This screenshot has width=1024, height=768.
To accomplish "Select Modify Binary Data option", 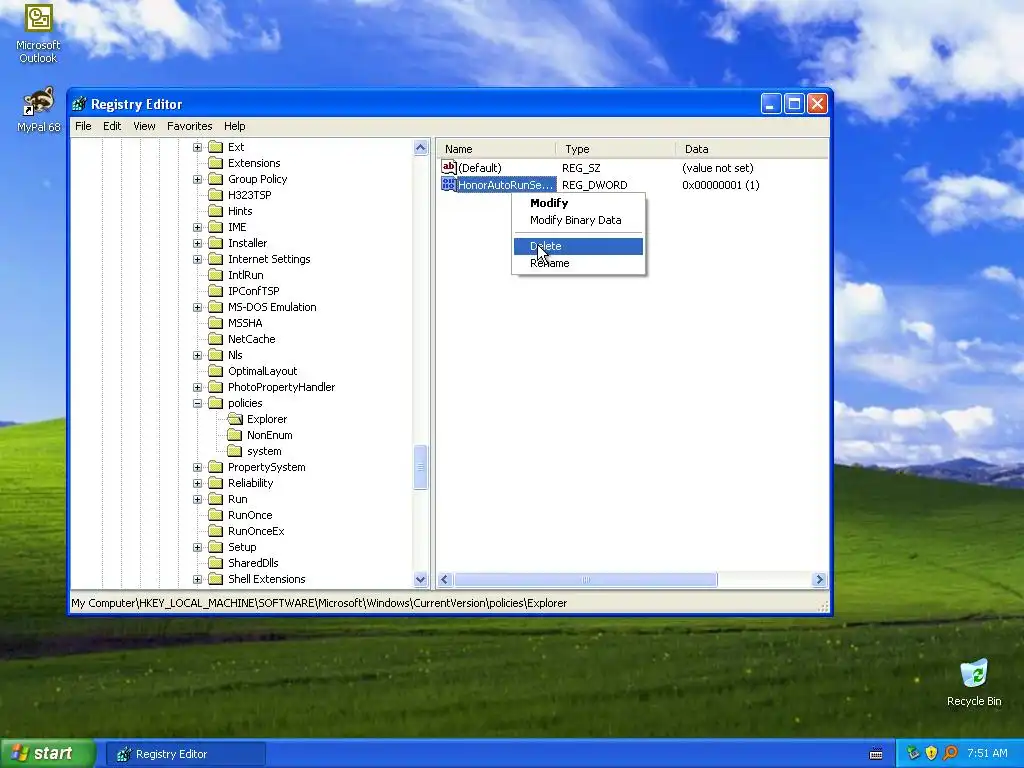I will coord(578,220).
